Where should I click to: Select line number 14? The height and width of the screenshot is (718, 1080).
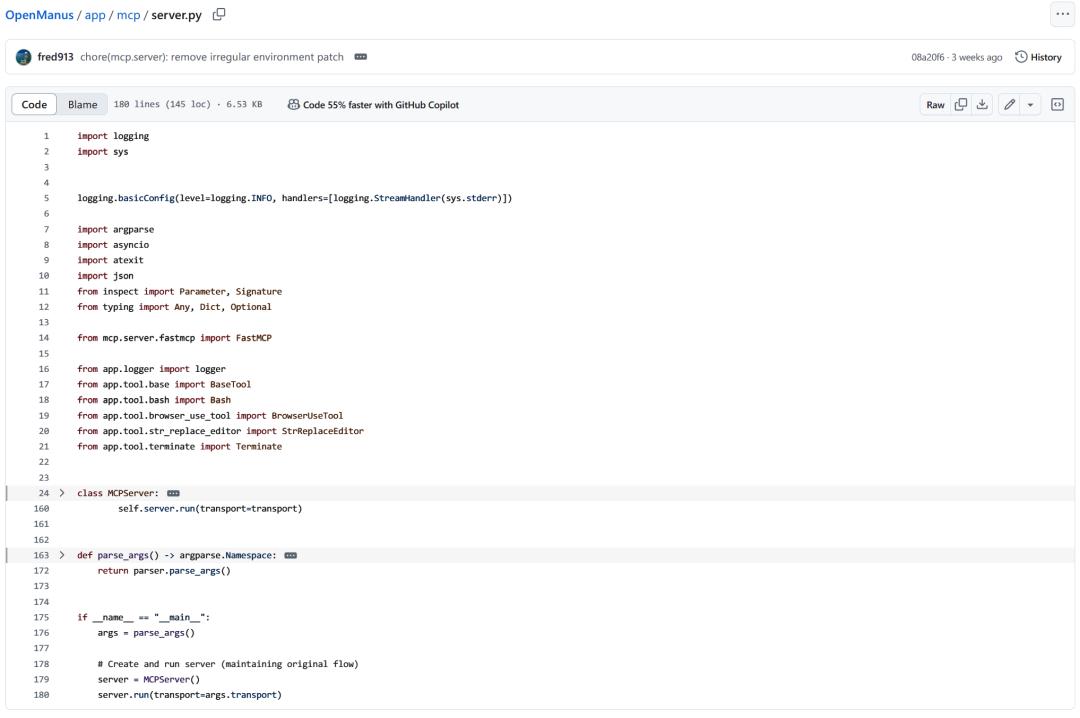(43, 338)
